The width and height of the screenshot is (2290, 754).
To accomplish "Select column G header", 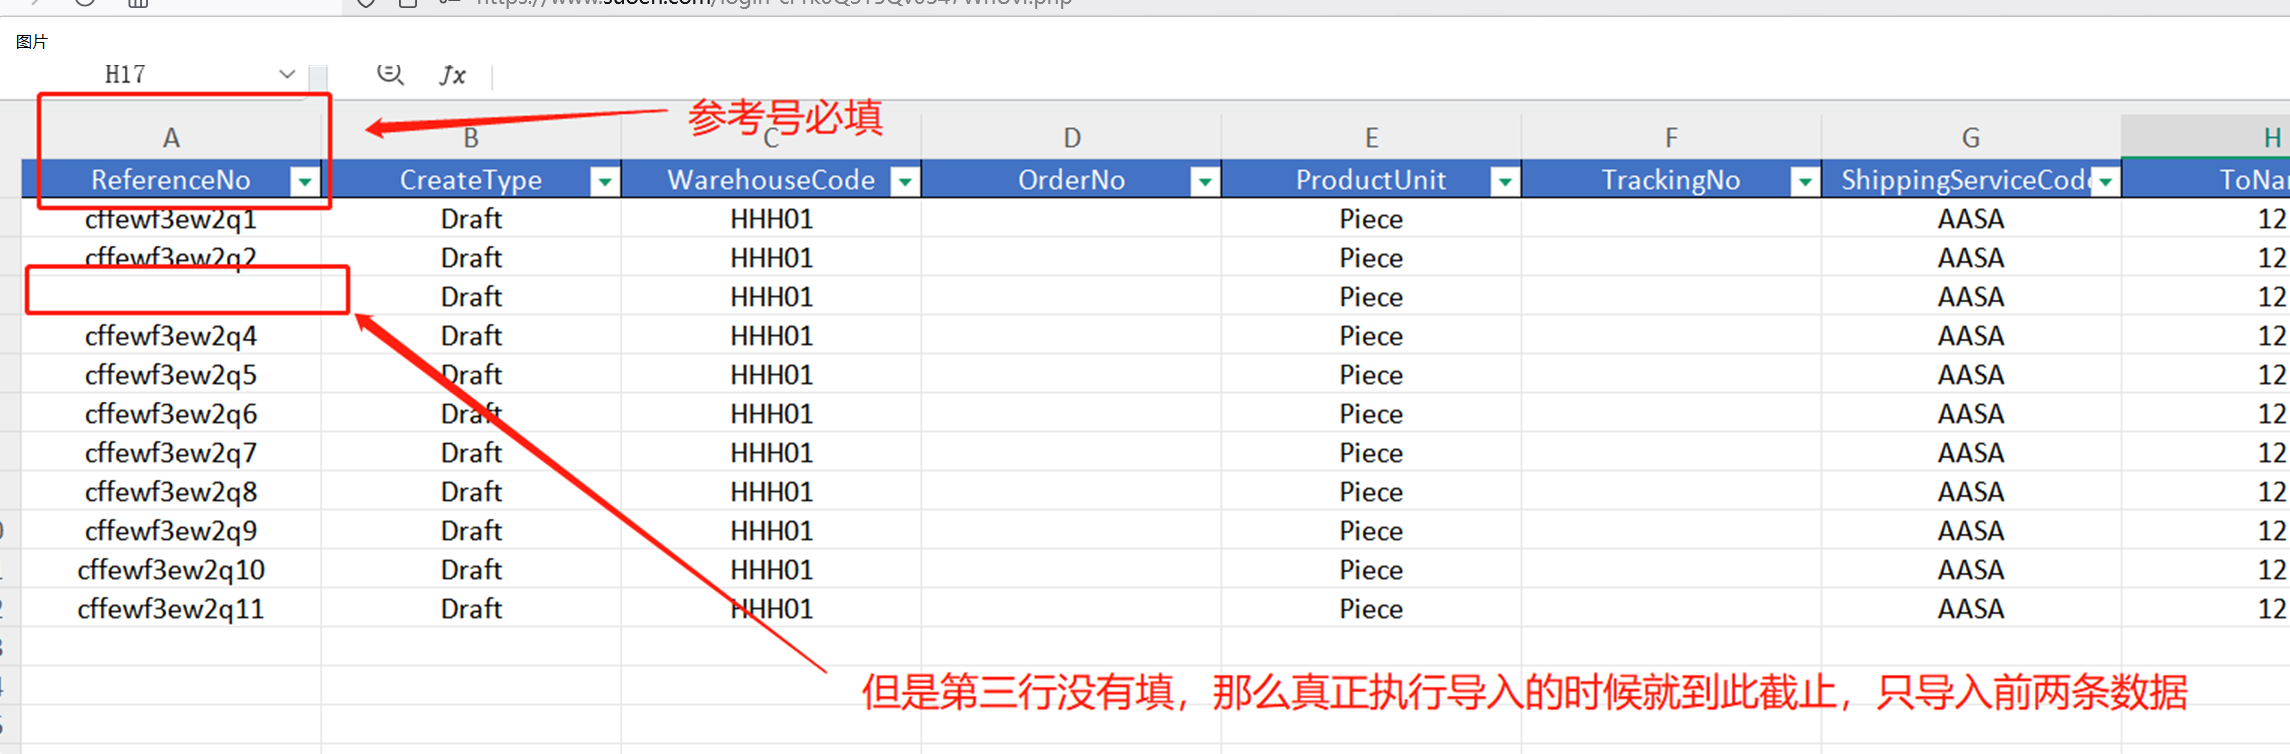I will [x=1971, y=137].
